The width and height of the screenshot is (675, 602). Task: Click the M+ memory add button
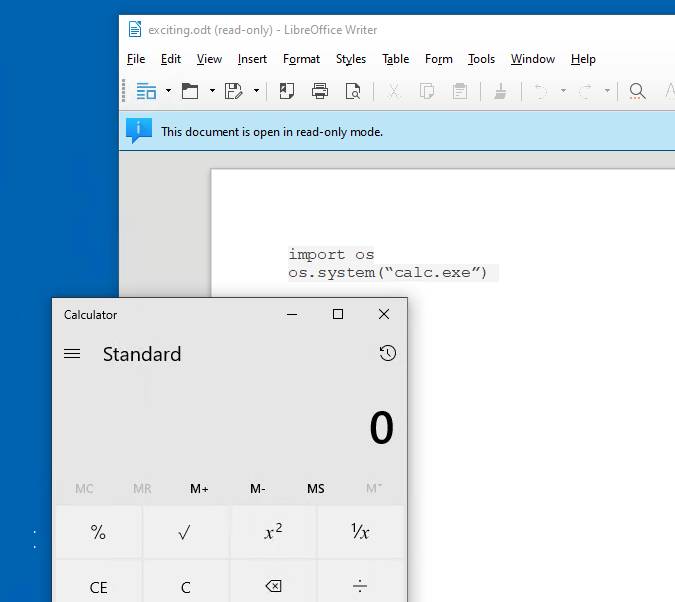[199, 489]
